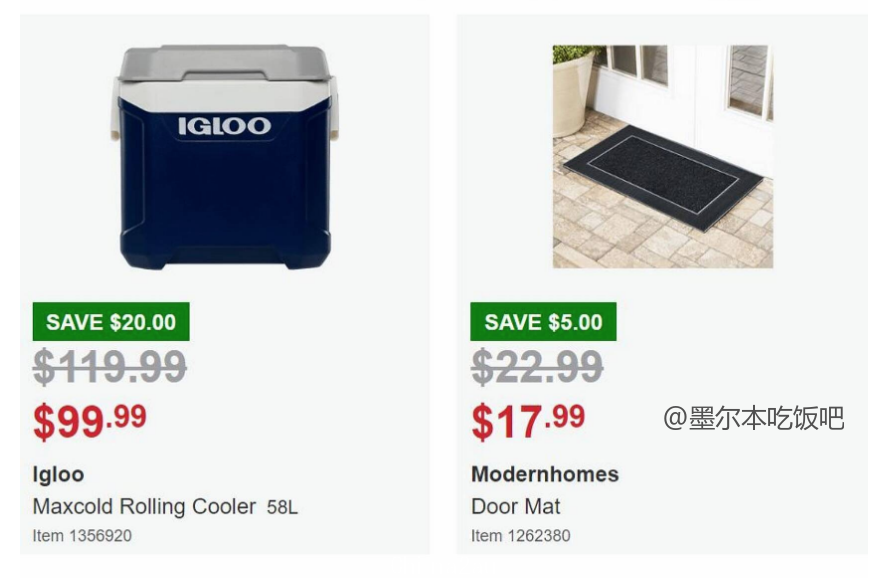Open the door mat product photo
Viewport: 886px width, 578px height.
[x=662, y=157]
